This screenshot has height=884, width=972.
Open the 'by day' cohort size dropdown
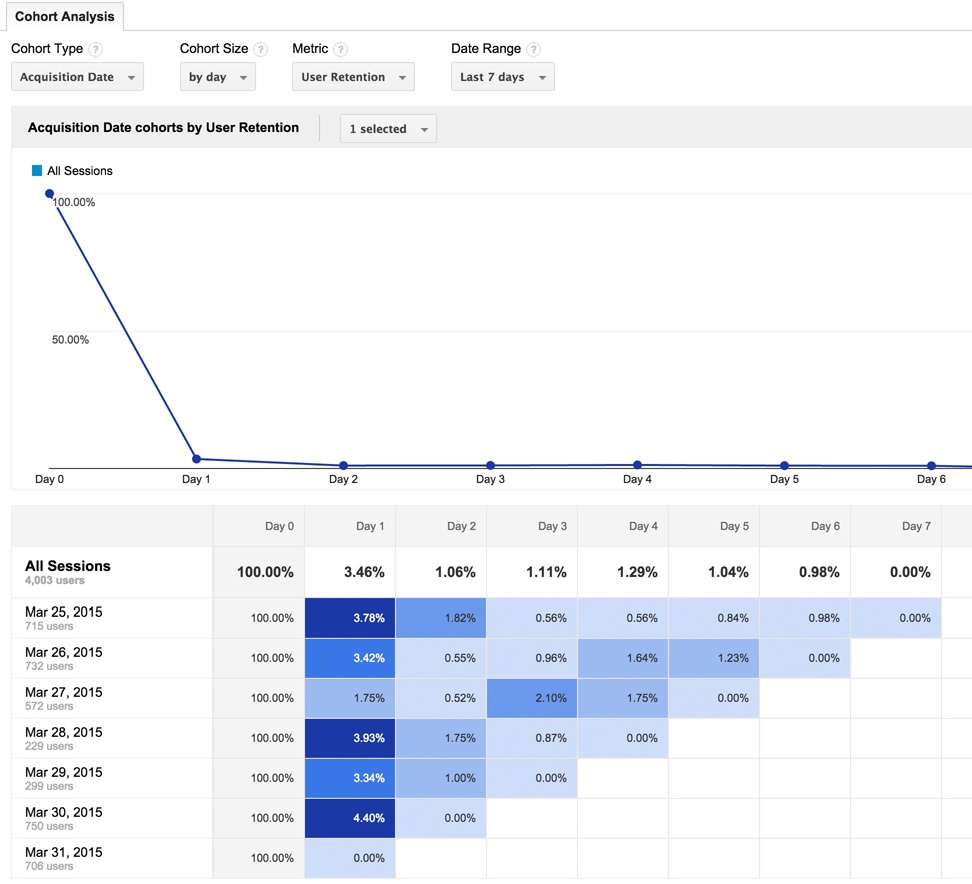tap(217, 77)
